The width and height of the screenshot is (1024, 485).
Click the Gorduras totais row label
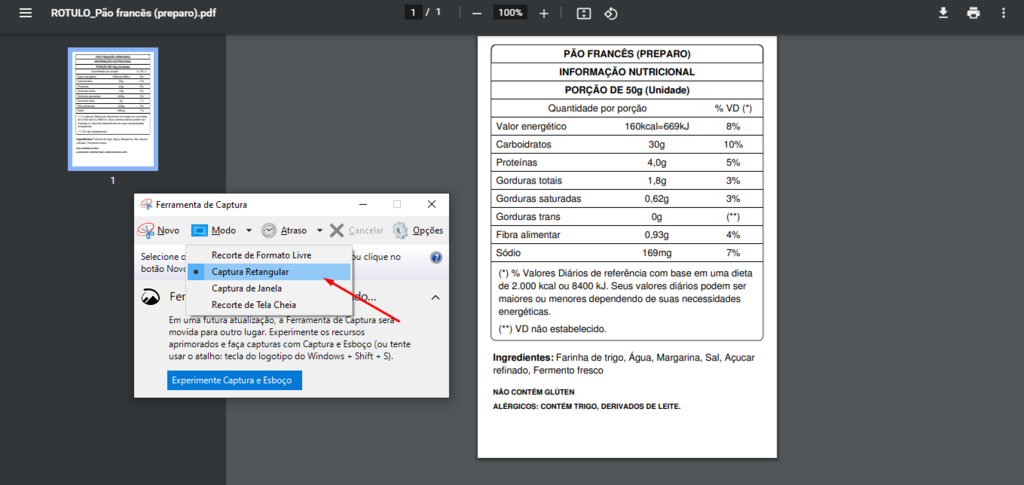(528, 180)
